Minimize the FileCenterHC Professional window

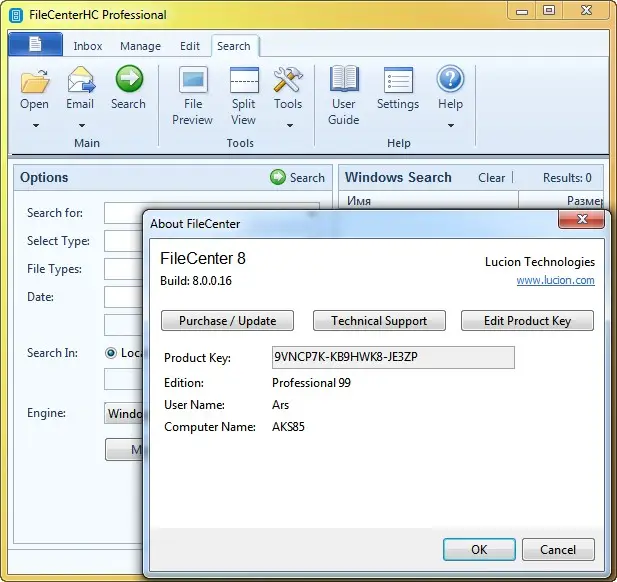tap(521, 10)
